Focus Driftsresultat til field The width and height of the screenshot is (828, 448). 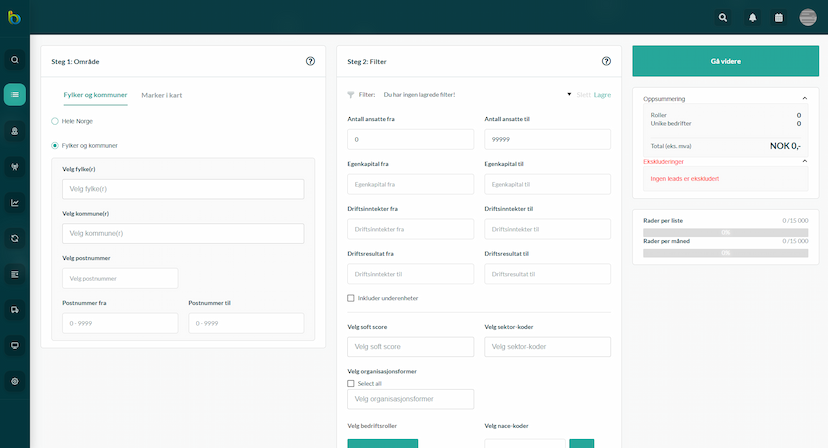(548, 274)
